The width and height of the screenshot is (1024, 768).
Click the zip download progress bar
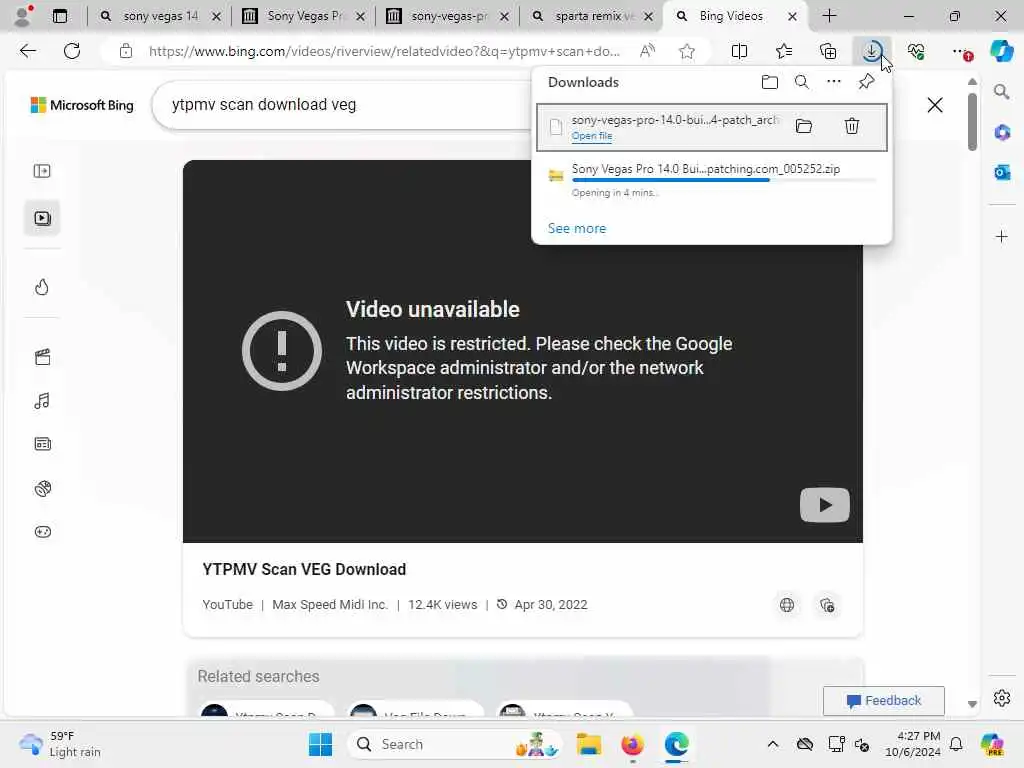click(x=724, y=180)
